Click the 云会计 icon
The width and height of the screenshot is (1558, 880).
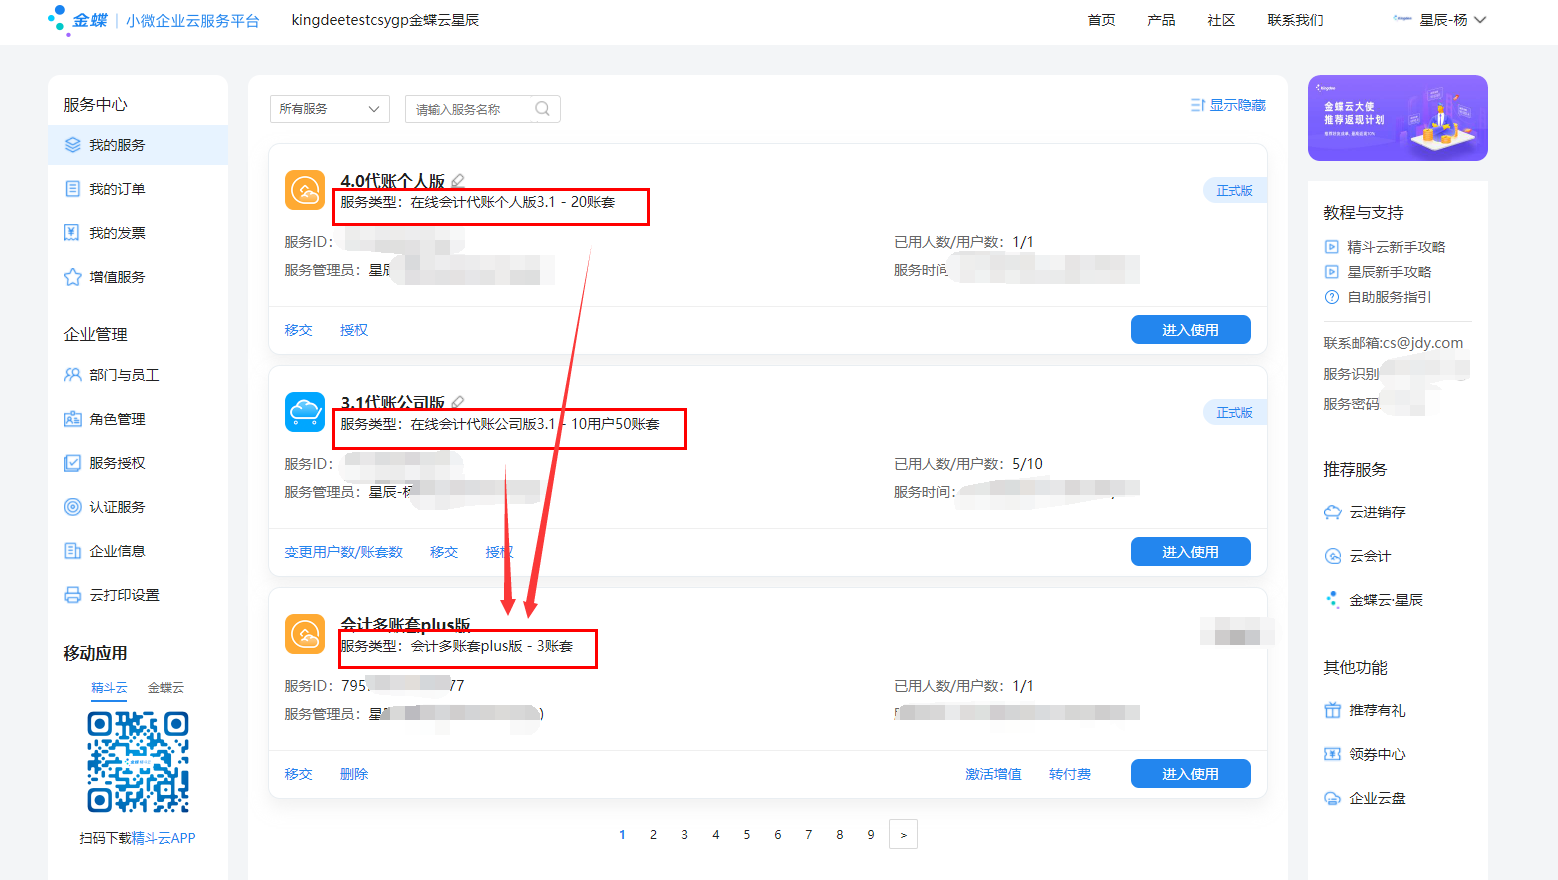tap(1333, 556)
